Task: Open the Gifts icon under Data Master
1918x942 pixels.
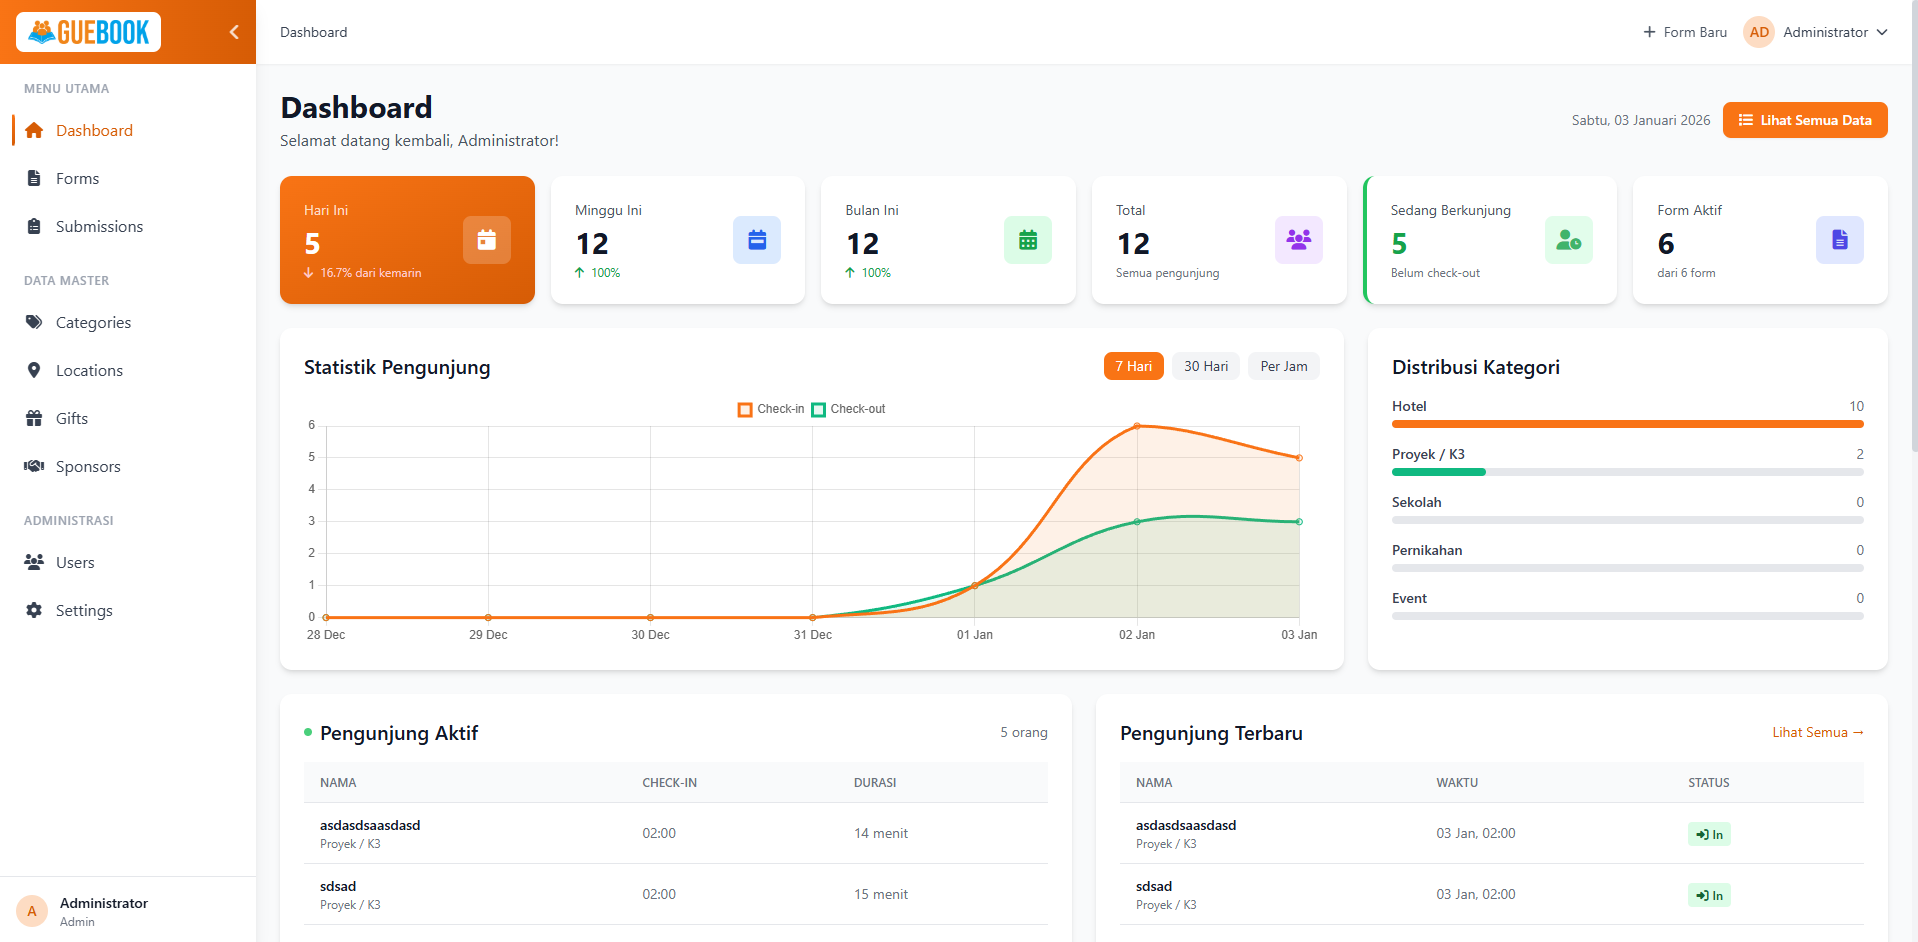Action: [x=34, y=418]
